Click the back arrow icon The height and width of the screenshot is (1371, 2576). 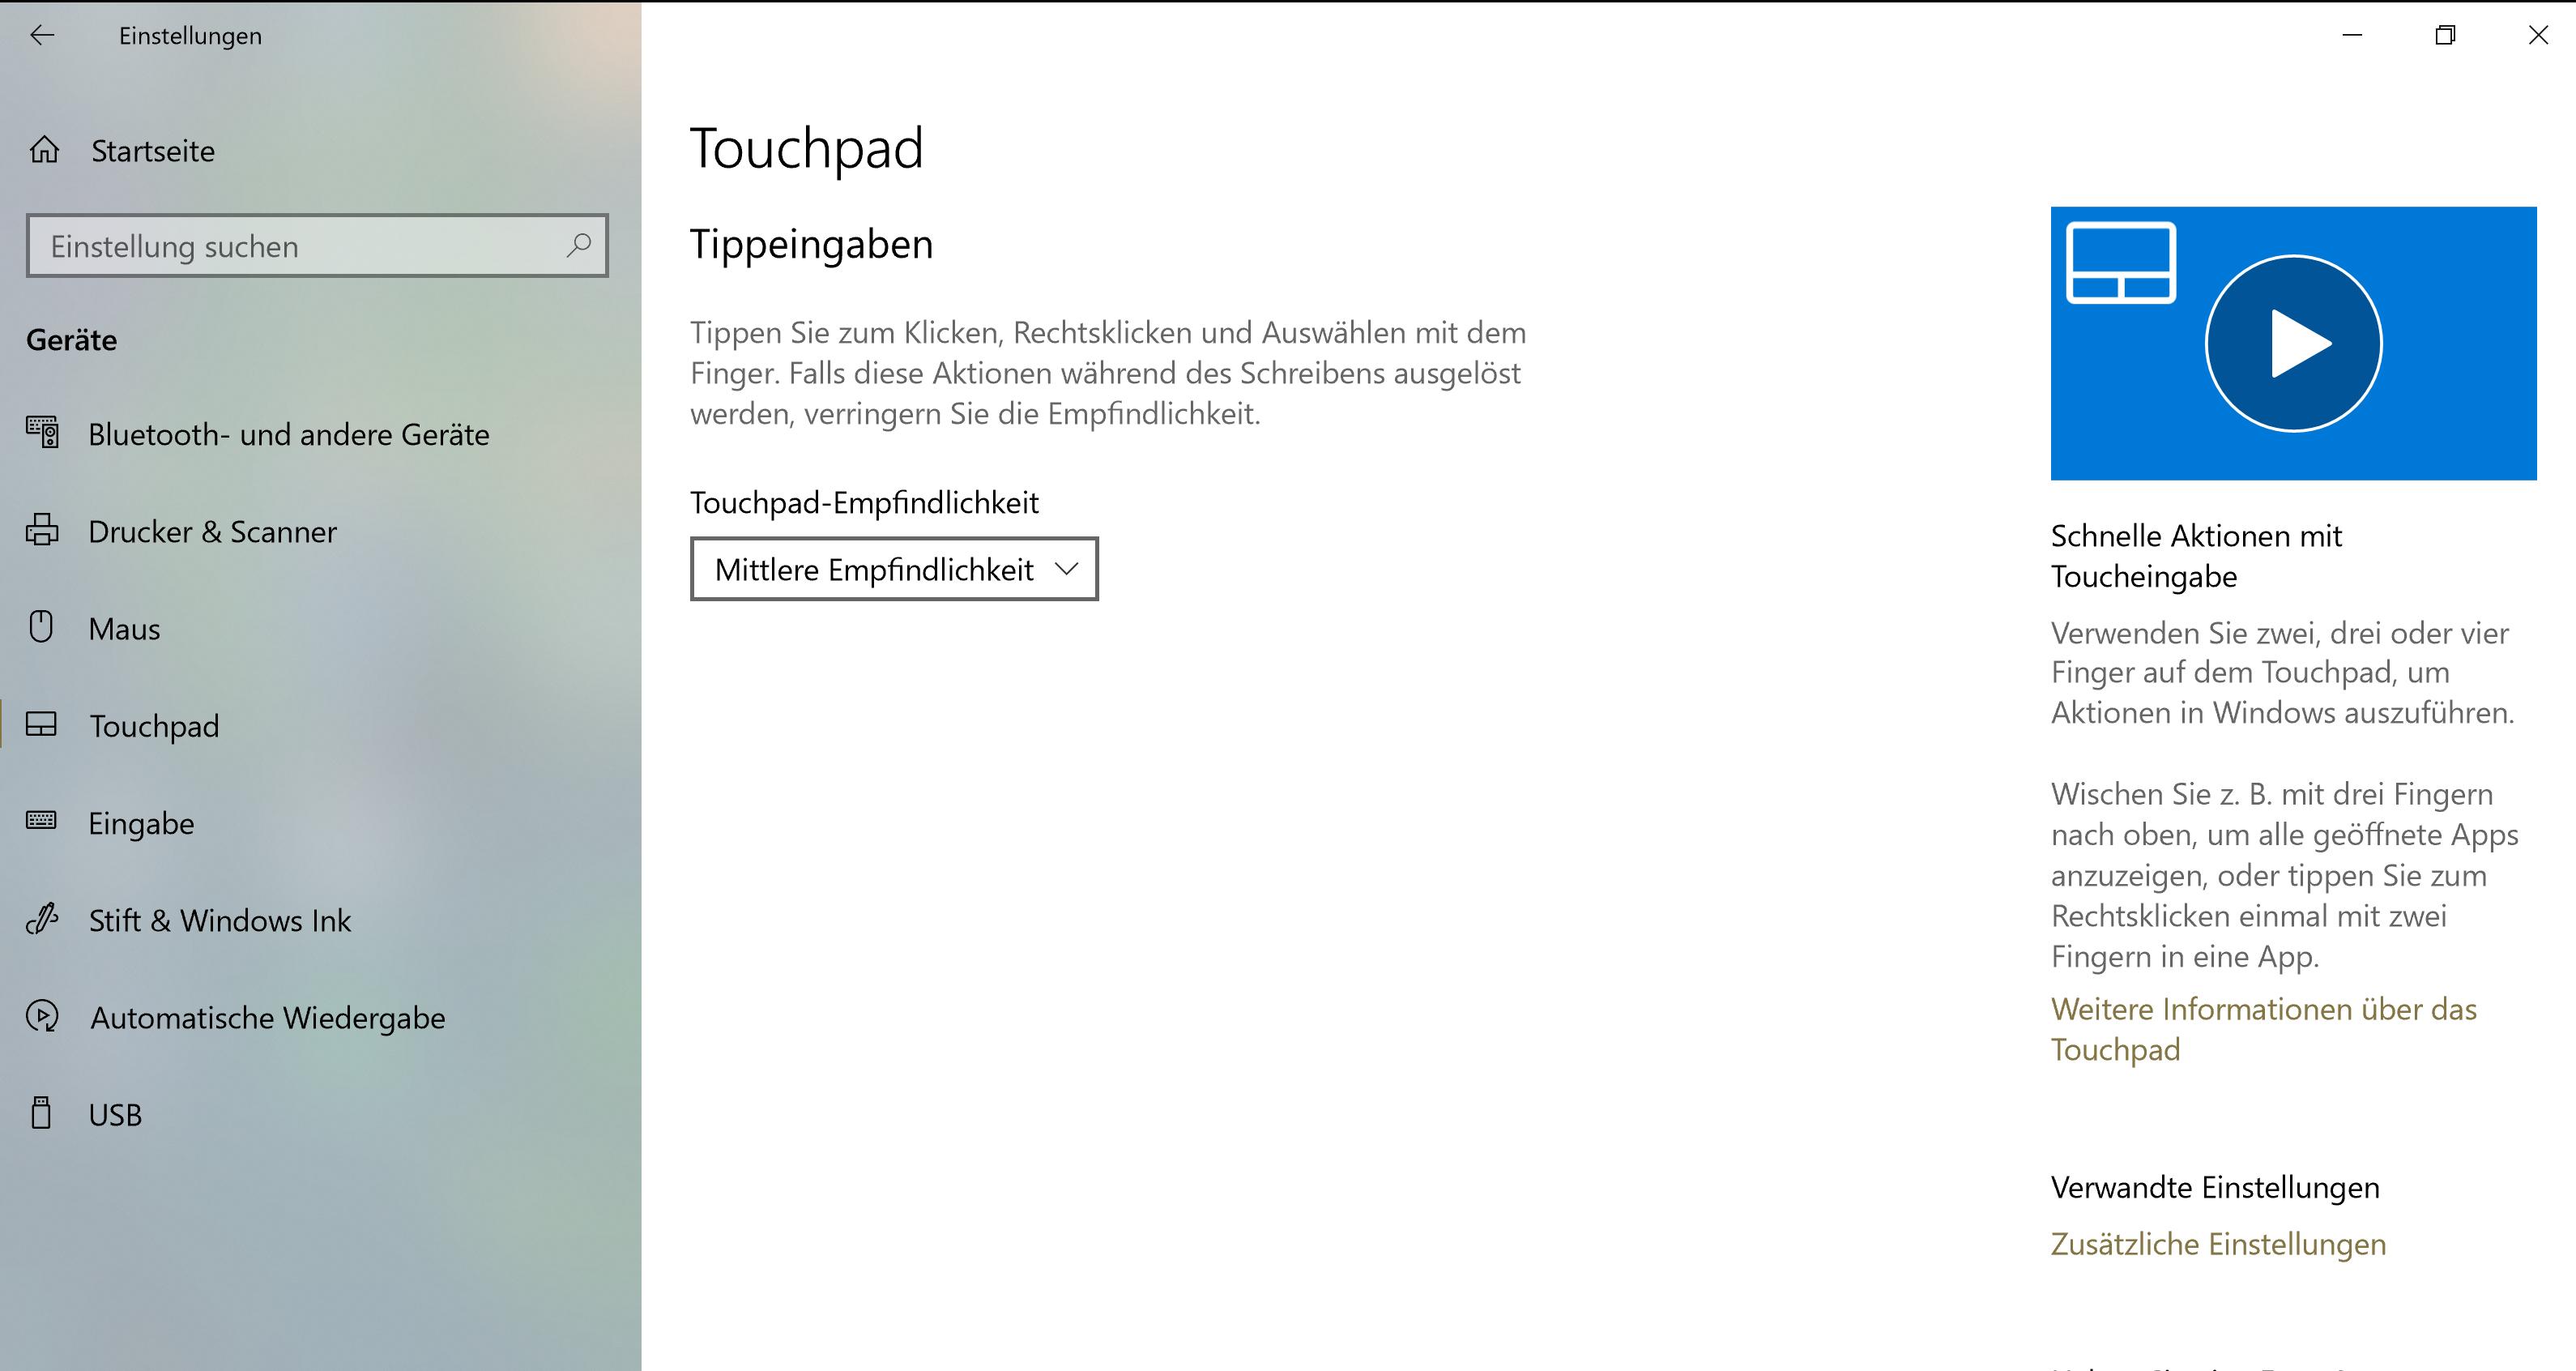[x=42, y=36]
